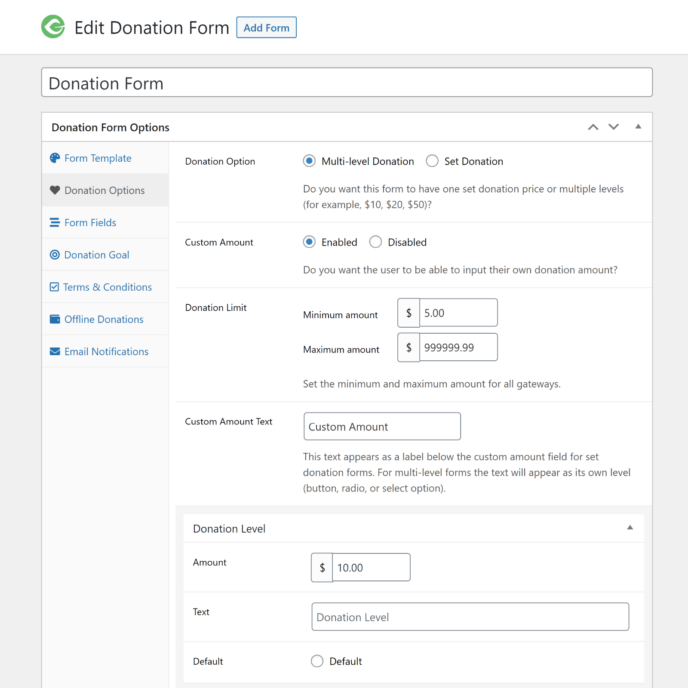The image size is (688, 688).
Task: Click 'Set the minimum and maximum amount' description
Action: tap(431, 384)
